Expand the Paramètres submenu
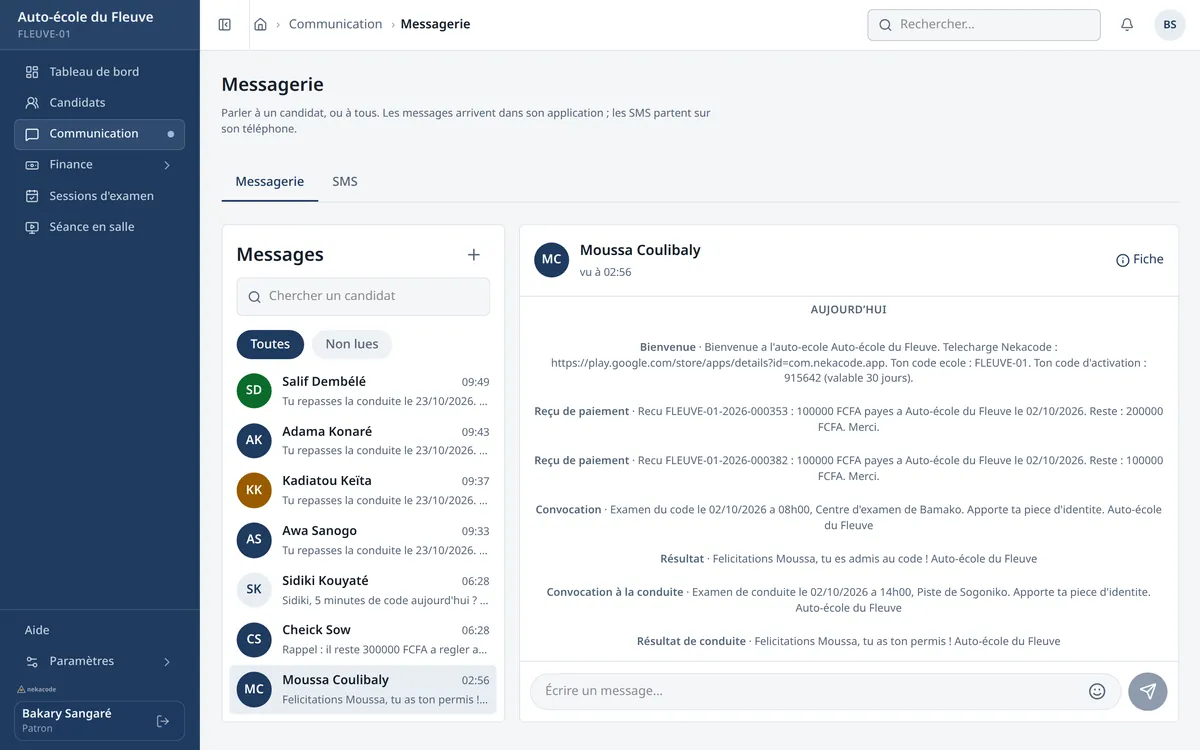This screenshot has height=750, width=1200. pos(100,661)
